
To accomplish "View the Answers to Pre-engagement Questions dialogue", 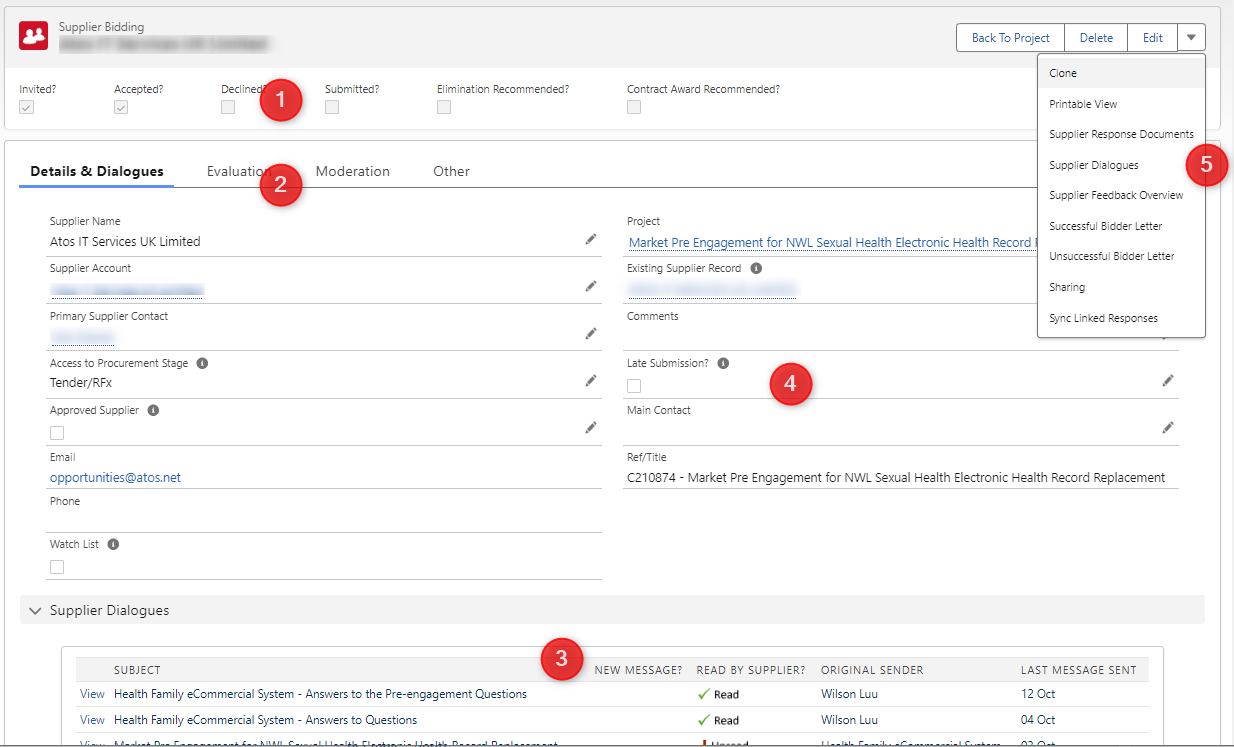I will (x=92, y=694).
